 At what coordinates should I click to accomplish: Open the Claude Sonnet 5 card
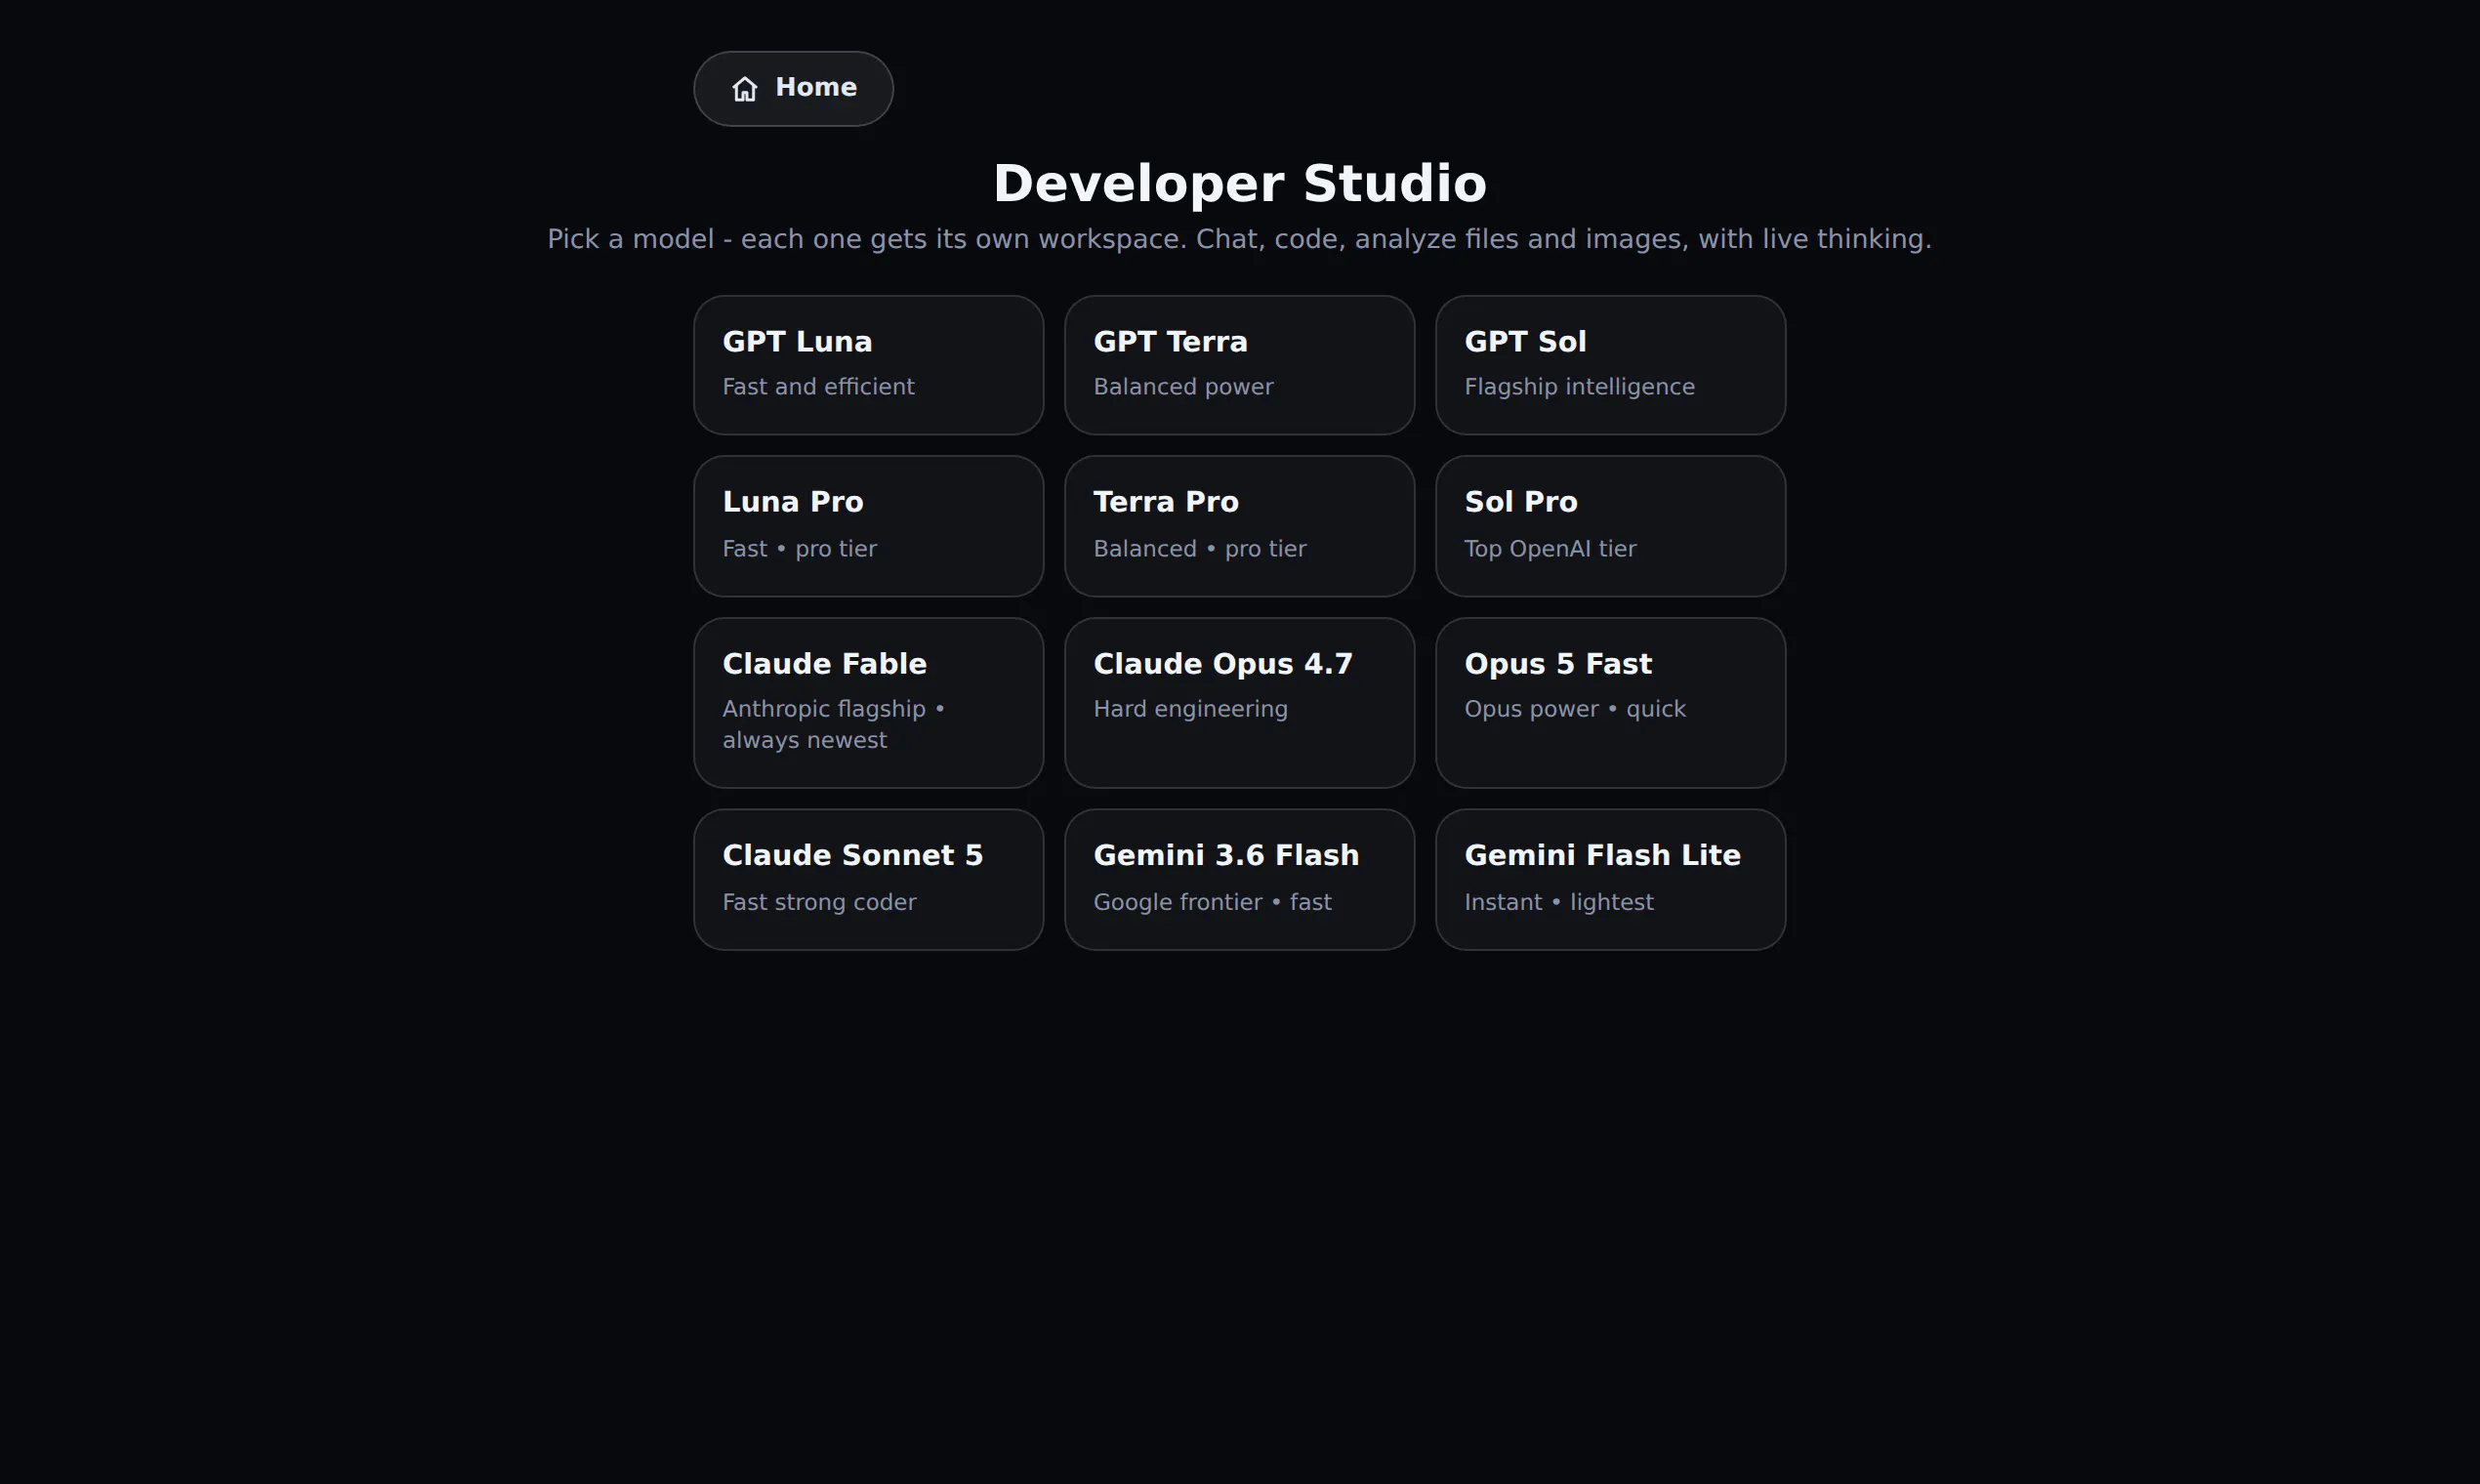click(868, 880)
